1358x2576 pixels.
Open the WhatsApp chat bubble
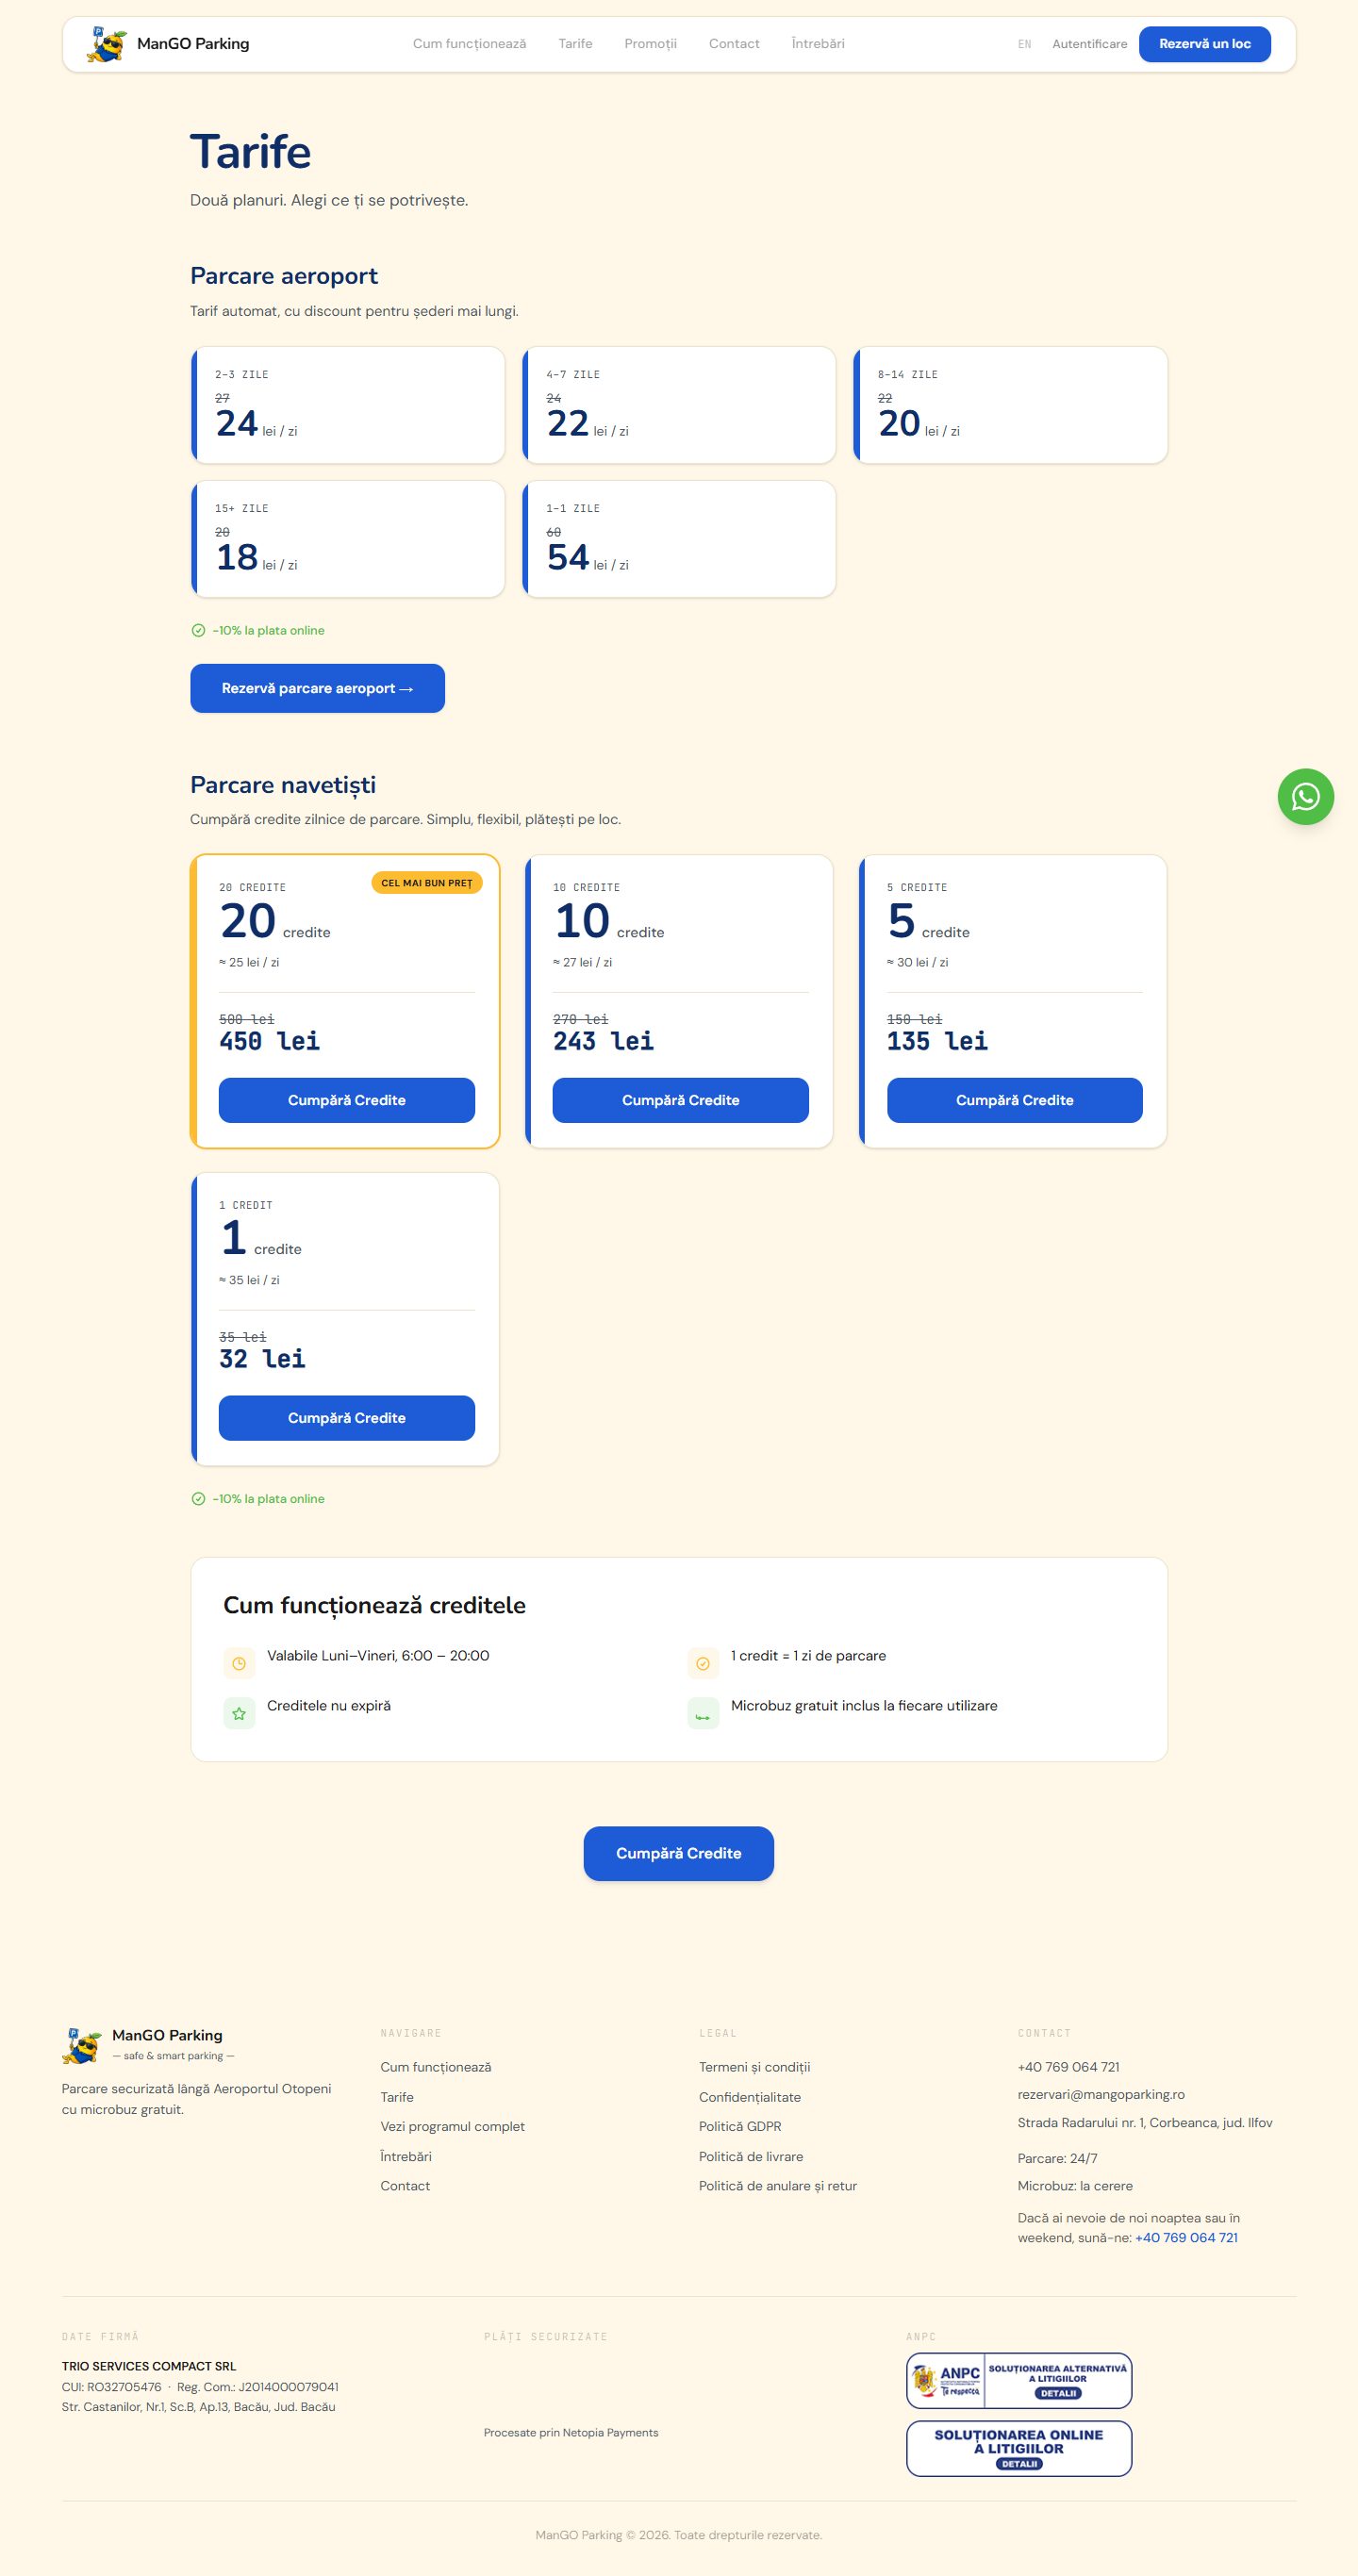pos(1305,797)
